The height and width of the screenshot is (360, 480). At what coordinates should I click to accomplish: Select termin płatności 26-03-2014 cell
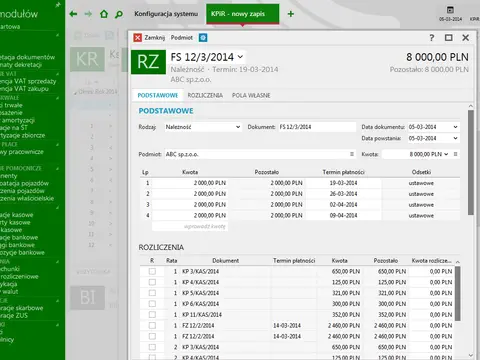click(x=343, y=194)
